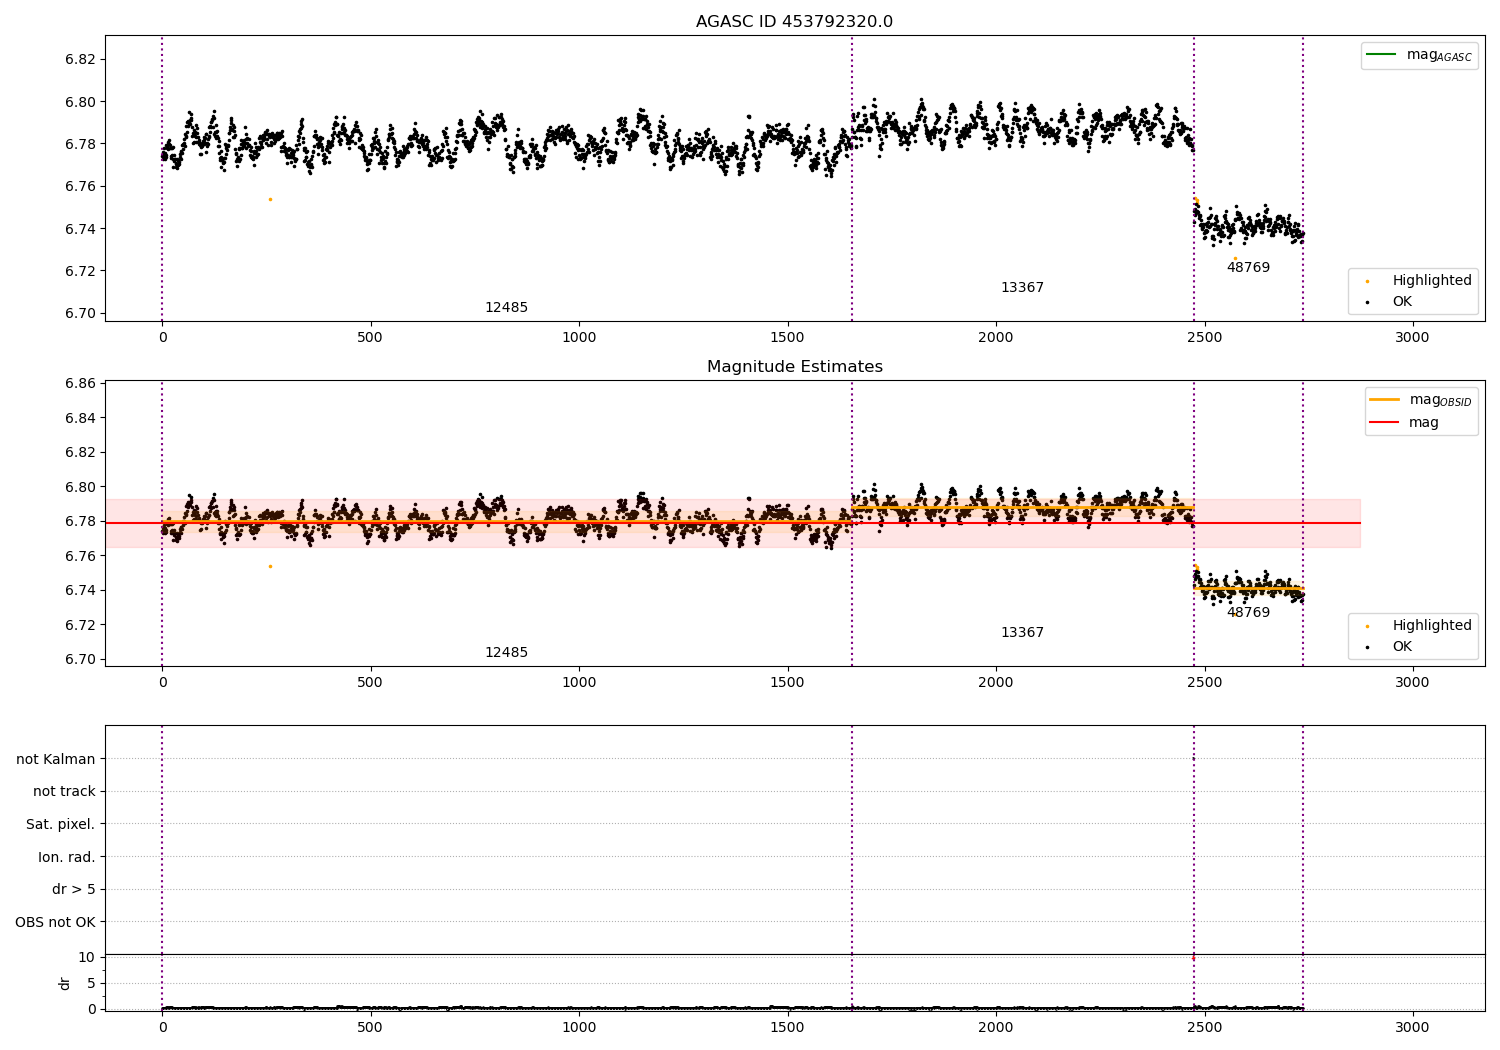Click Highlighted legend entry in Magnitude Estimates plot
The height and width of the screenshot is (1050, 1500).
1432,626
